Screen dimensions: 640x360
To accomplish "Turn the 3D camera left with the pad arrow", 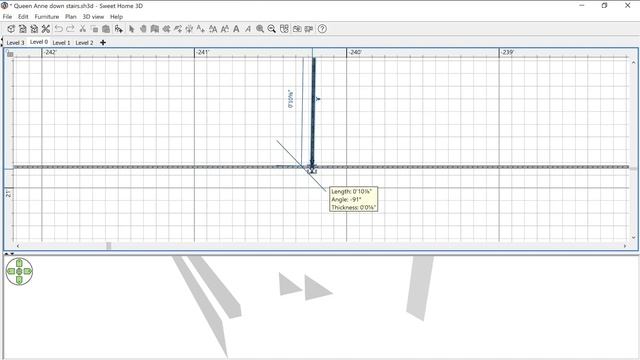I will pos(11,271).
